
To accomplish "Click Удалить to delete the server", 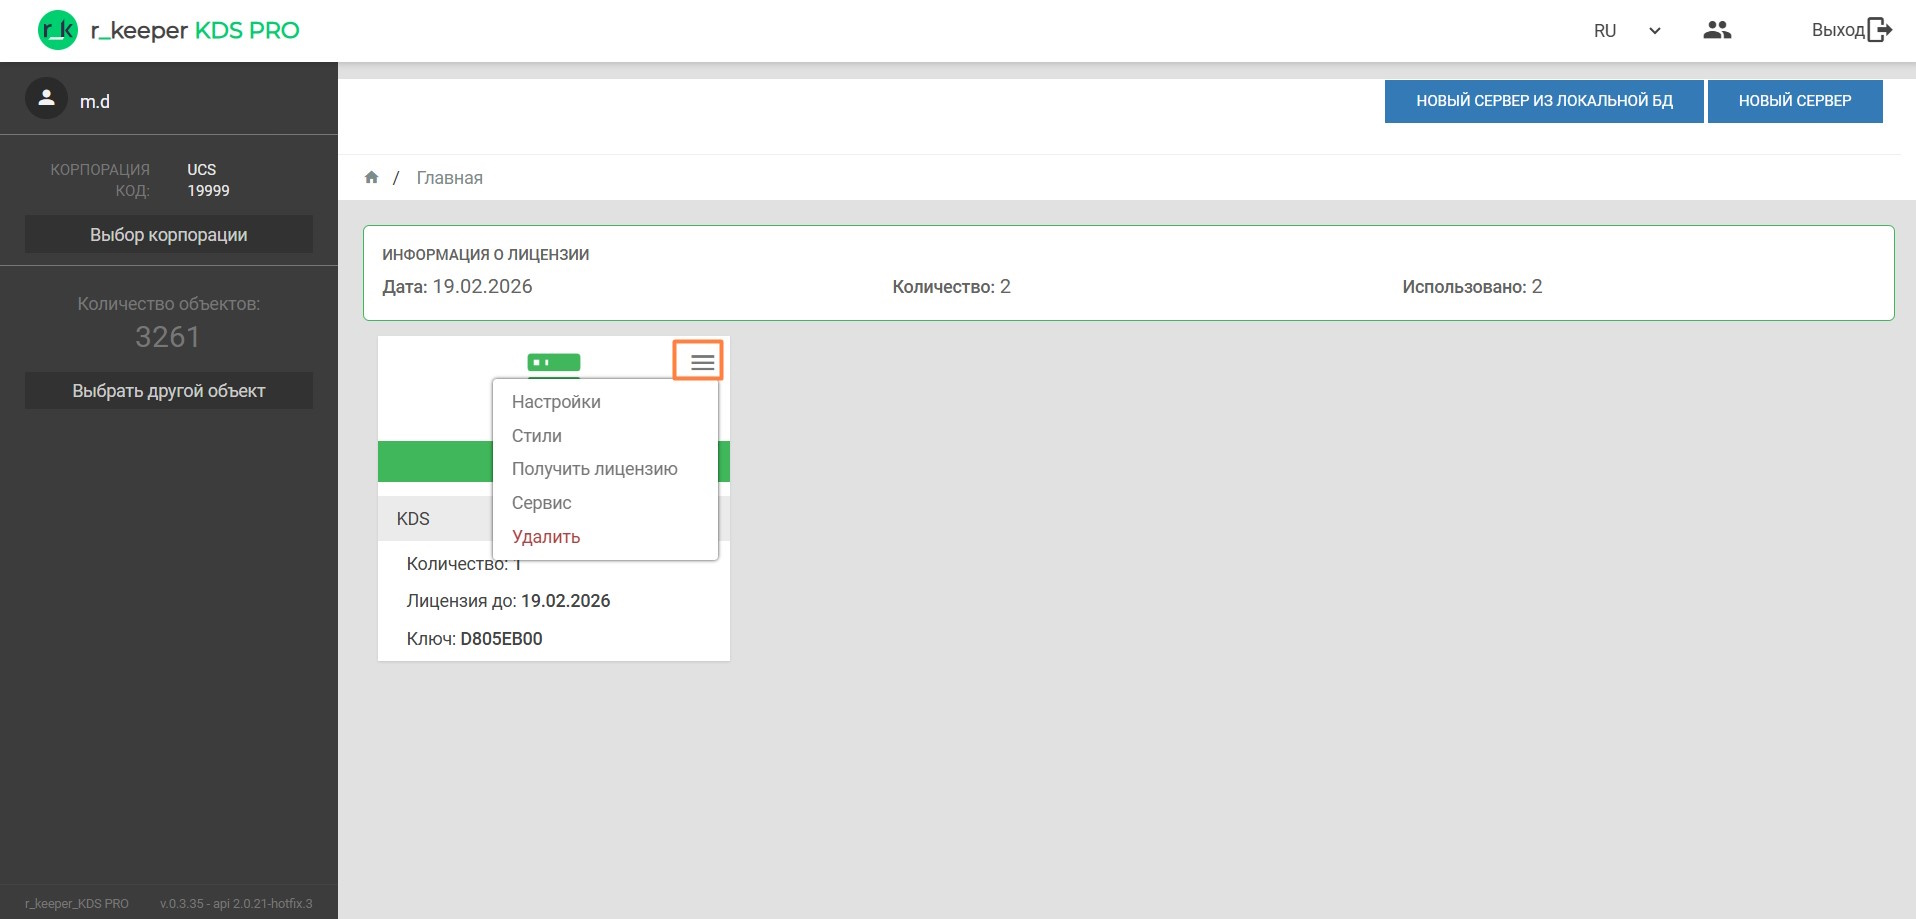I will pos(546,537).
